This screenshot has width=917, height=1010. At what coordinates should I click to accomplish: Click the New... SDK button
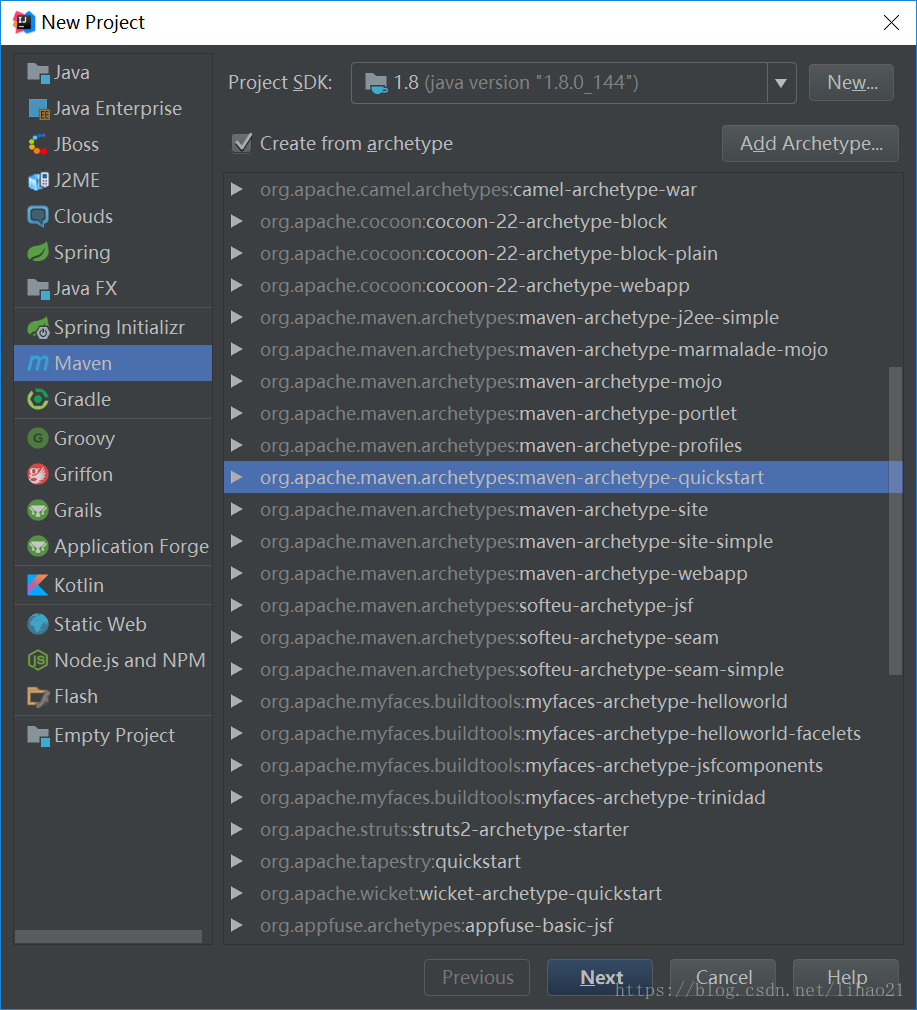click(851, 82)
